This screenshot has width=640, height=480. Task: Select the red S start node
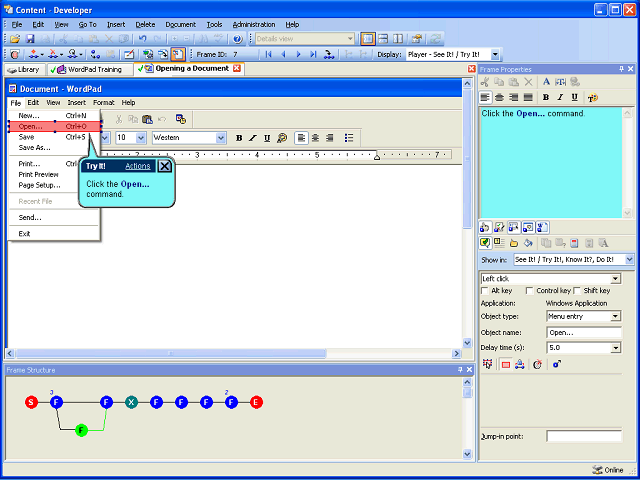coord(31,402)
